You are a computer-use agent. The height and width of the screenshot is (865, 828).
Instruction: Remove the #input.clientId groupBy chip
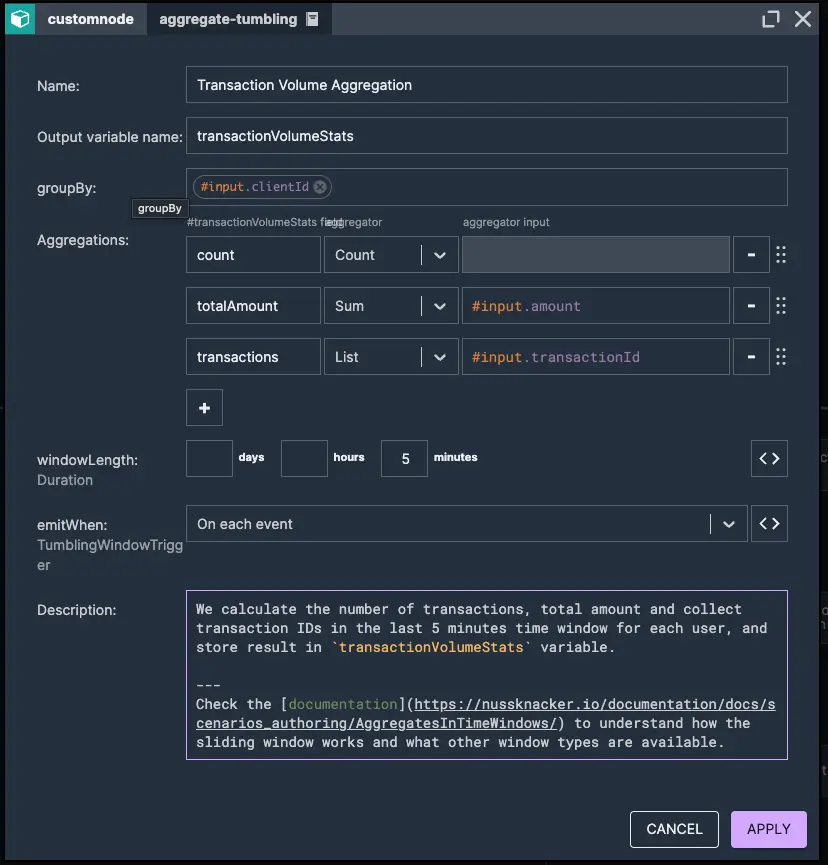[320, 187]
